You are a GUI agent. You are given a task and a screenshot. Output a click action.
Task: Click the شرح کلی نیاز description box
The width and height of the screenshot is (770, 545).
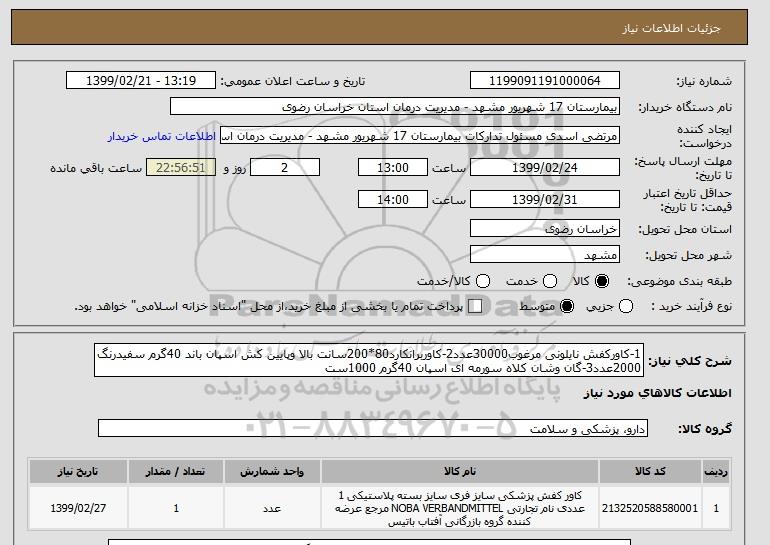369,360
